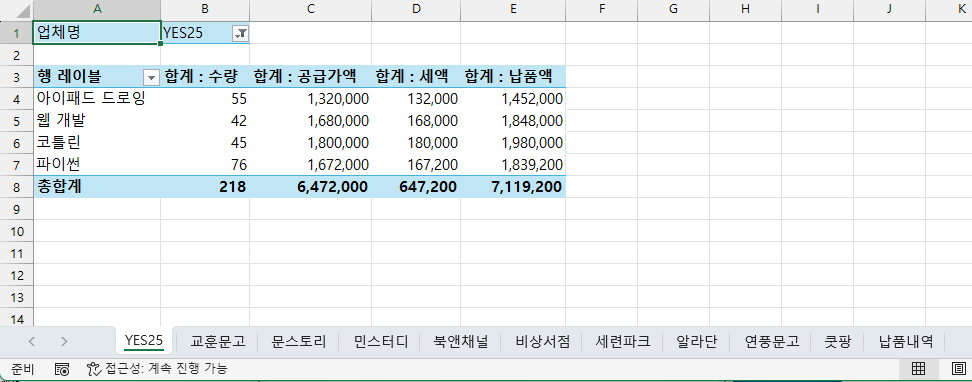Open the accessibility checker status icon

pos(94,370)
